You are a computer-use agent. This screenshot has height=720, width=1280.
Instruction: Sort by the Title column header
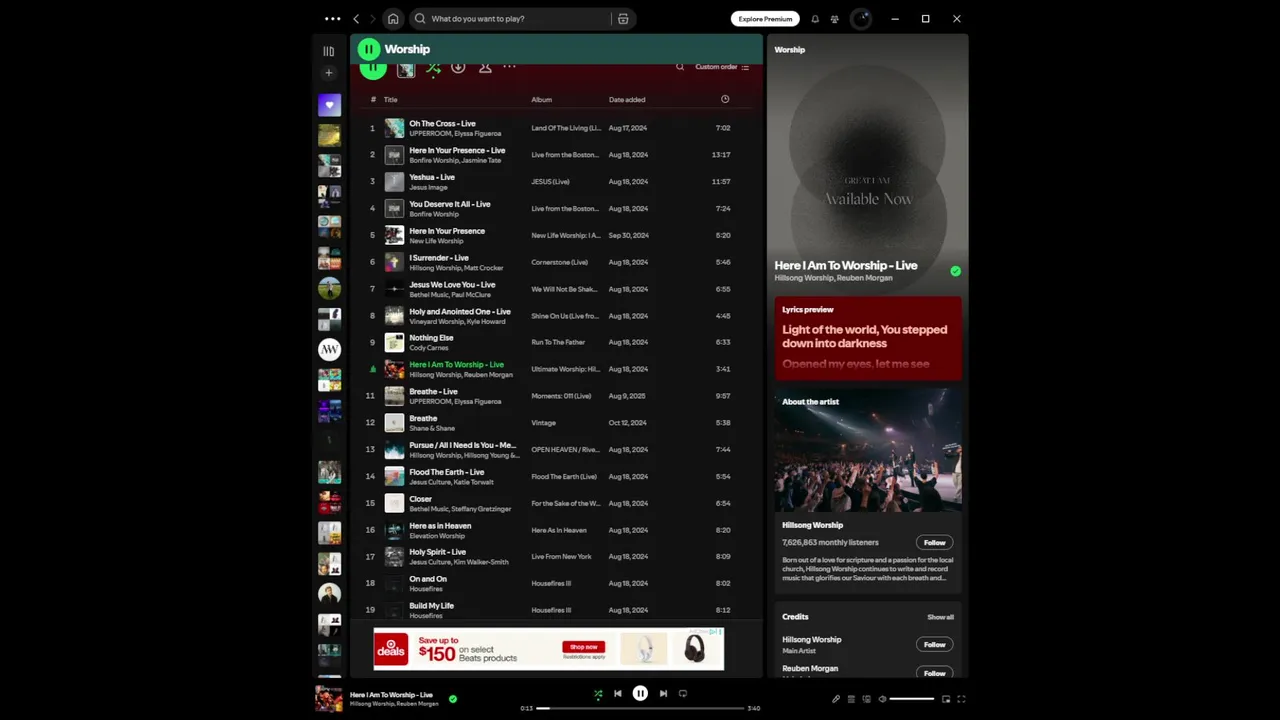(390, 100)
